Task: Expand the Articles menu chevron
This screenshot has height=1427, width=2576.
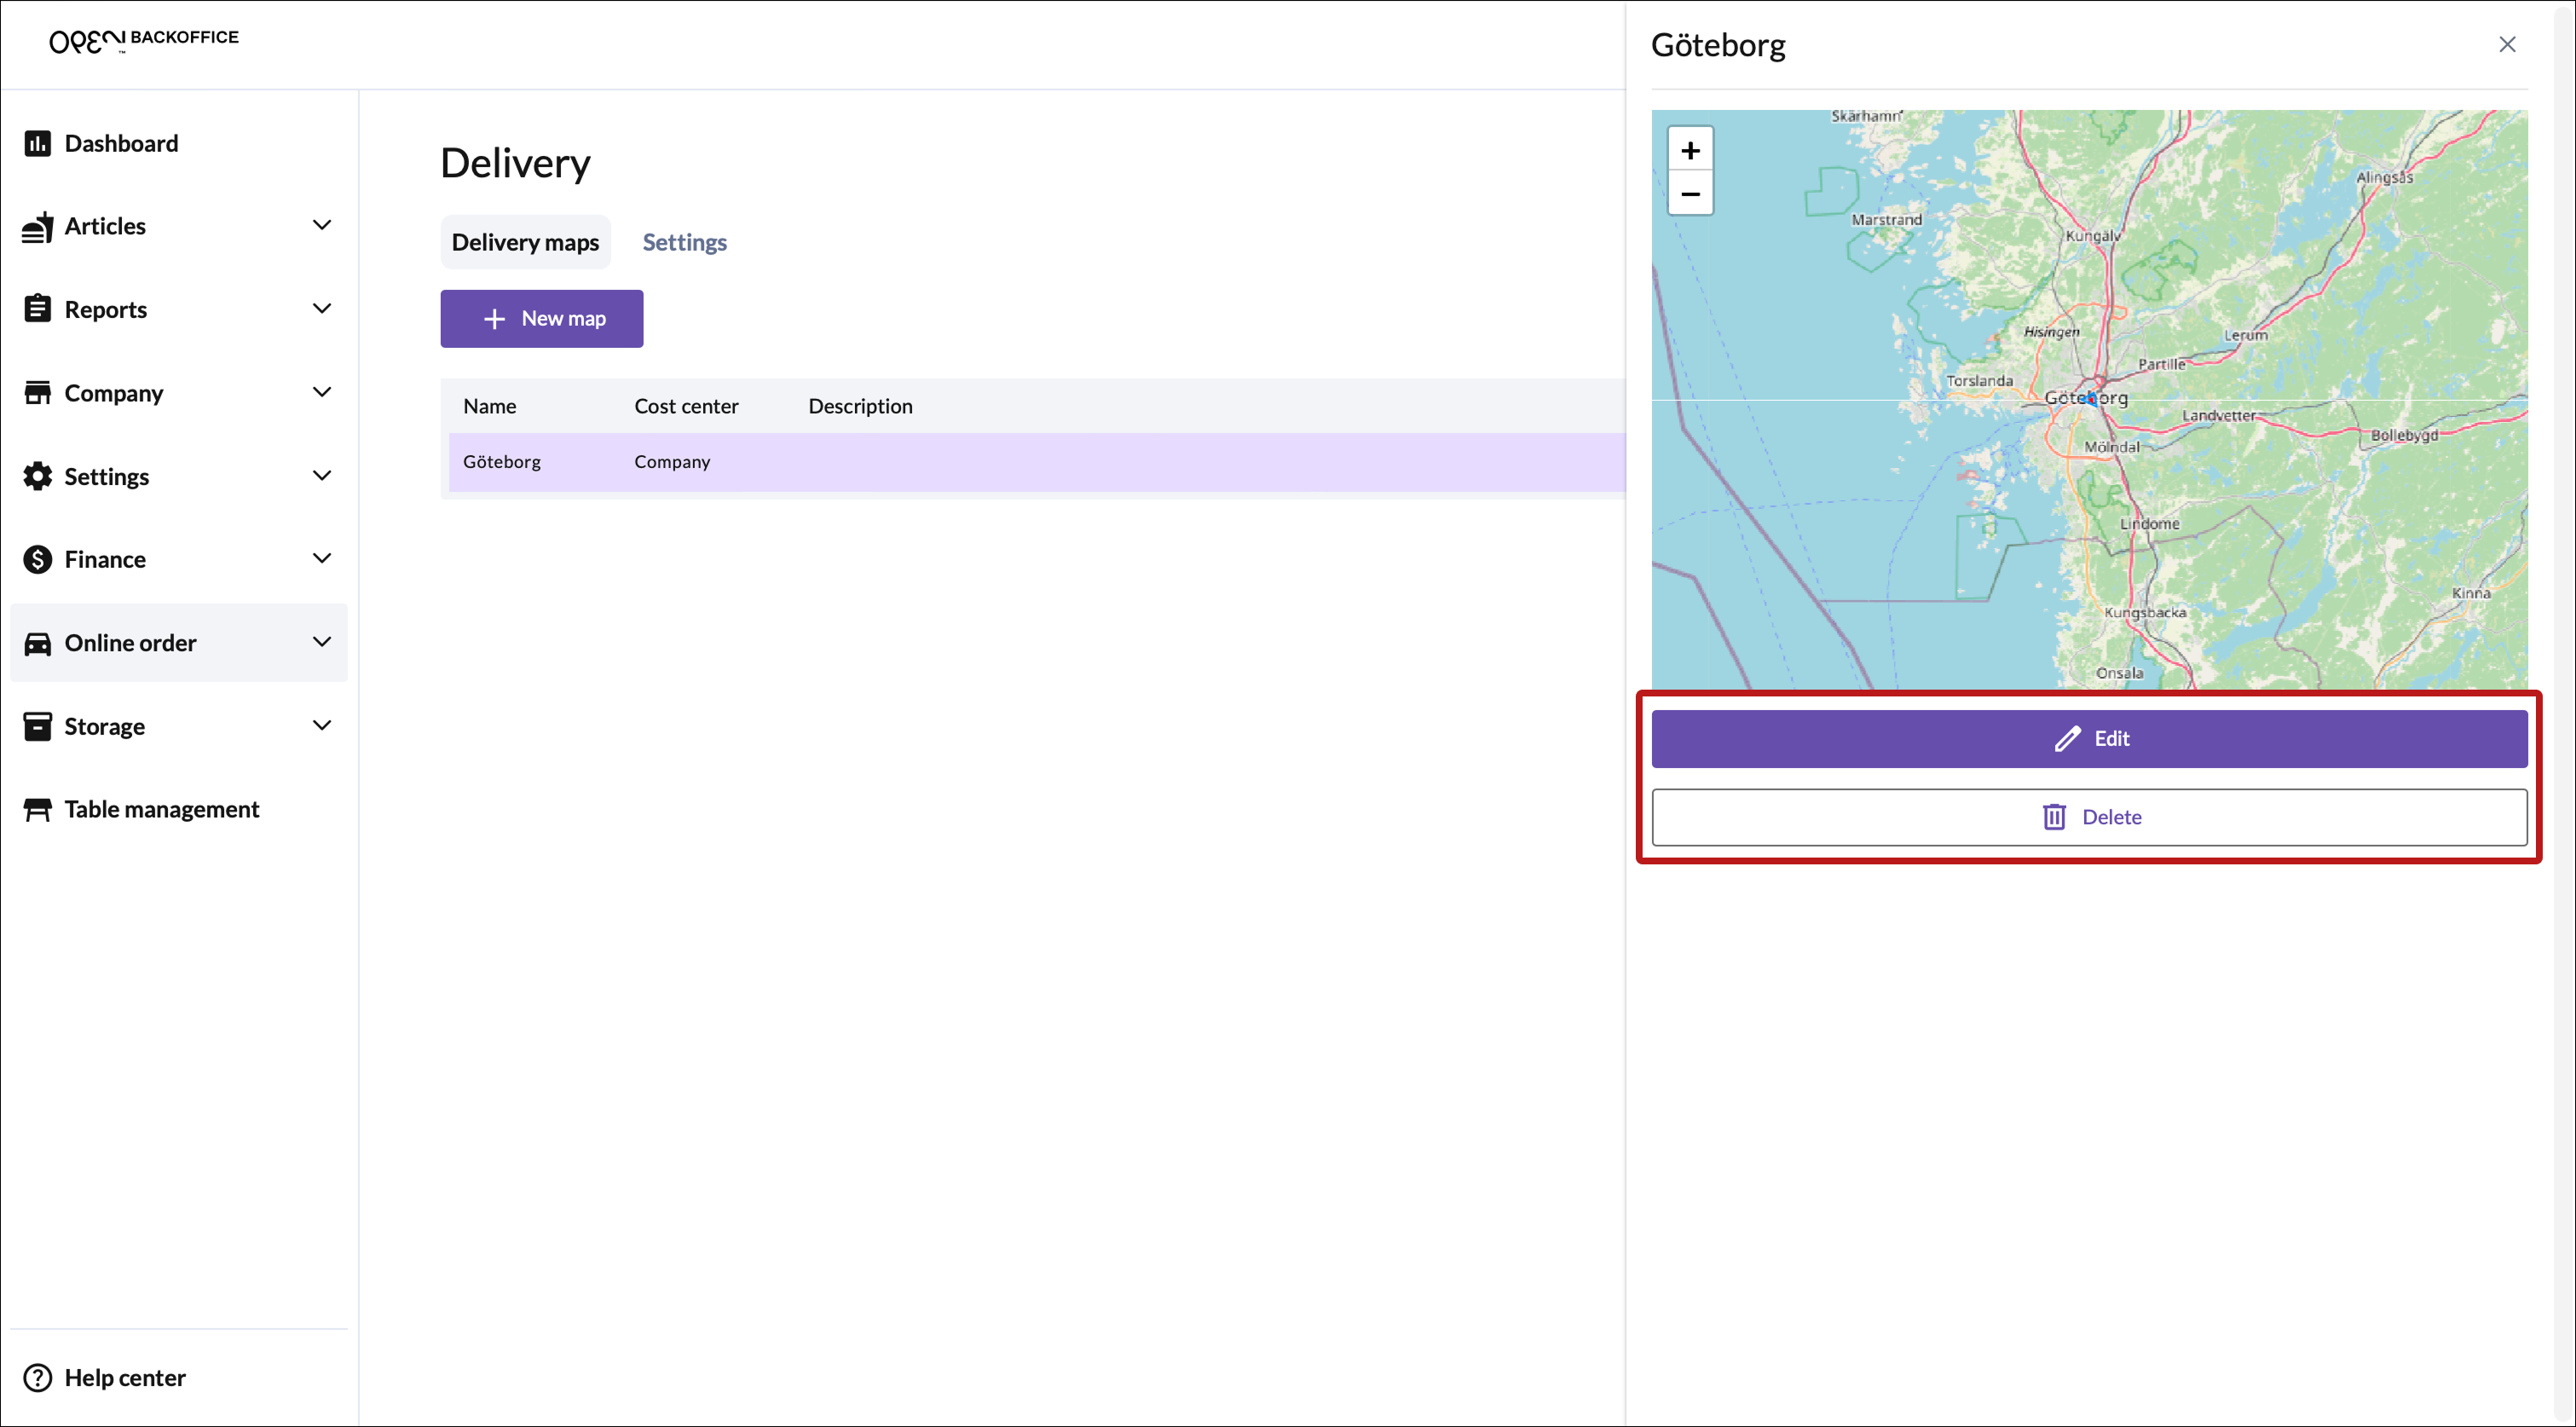Action: [322, 225]
